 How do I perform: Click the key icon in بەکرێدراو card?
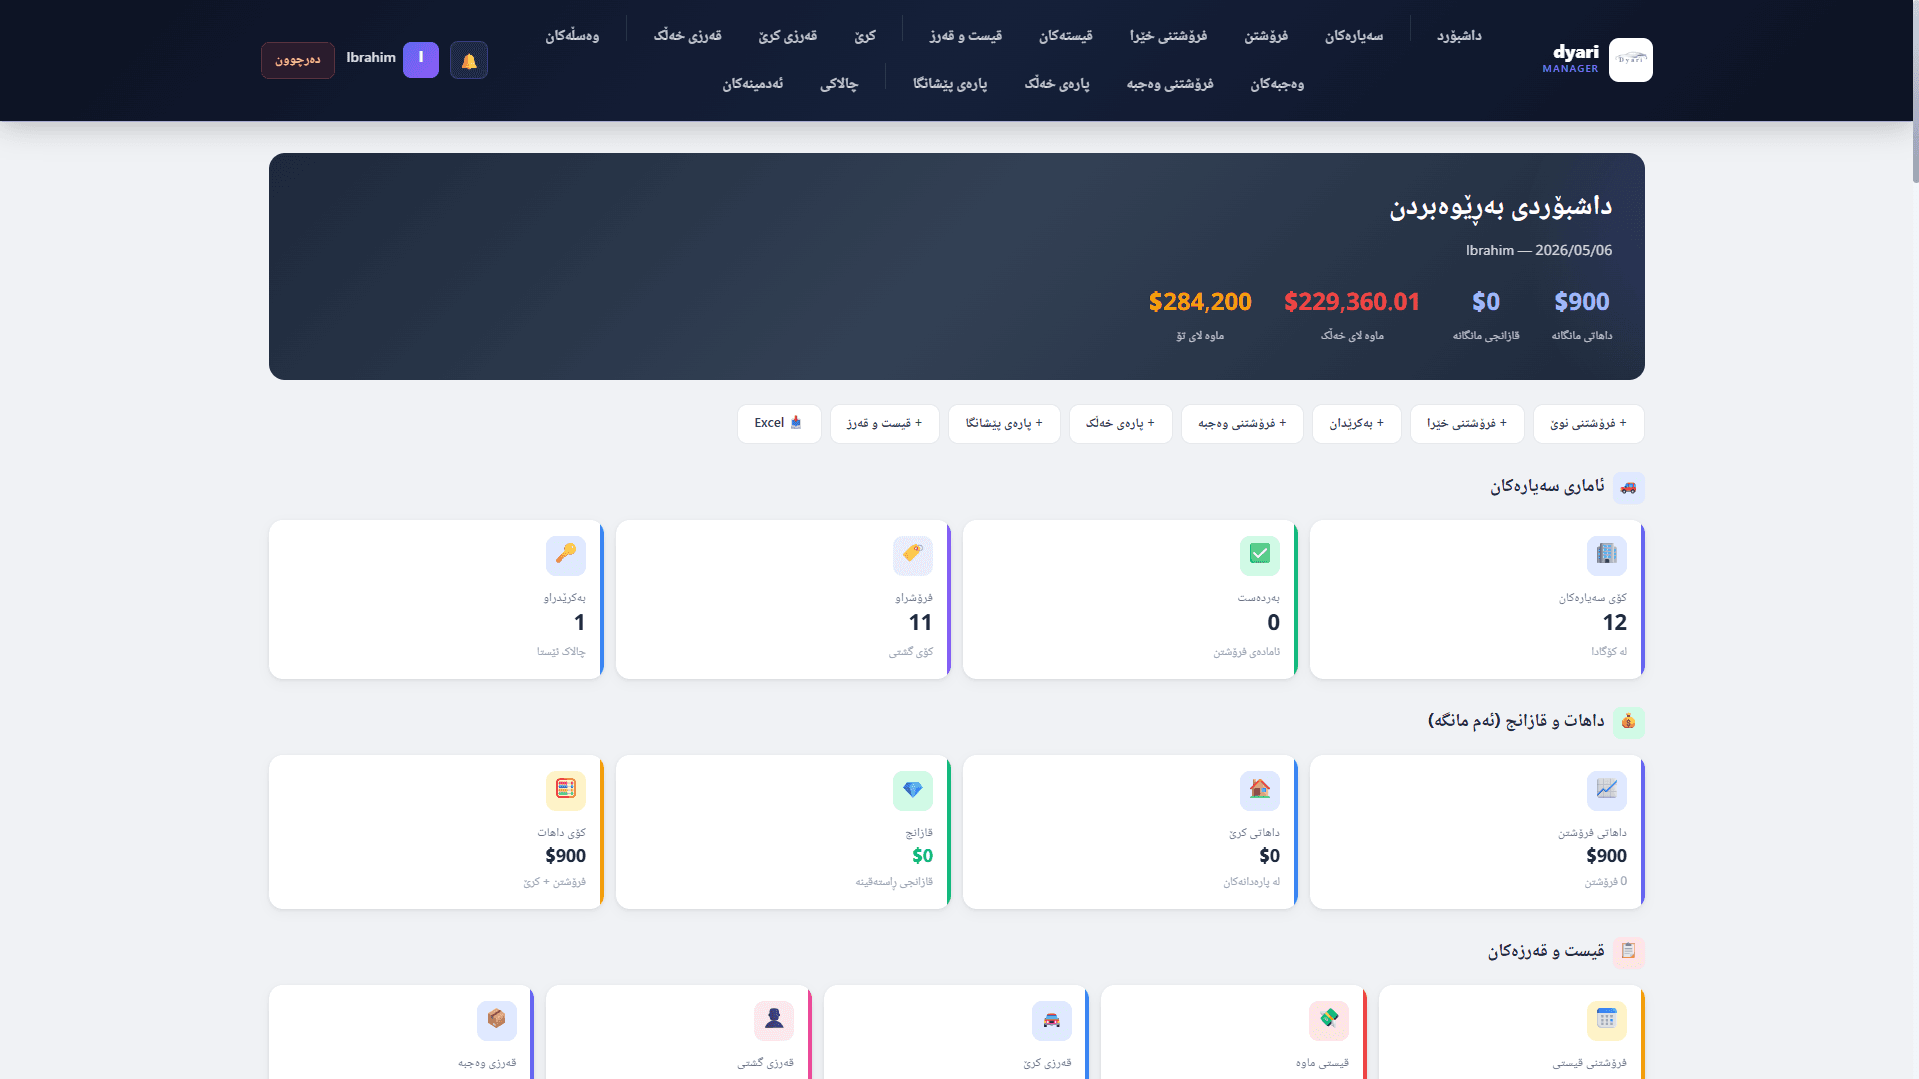tap(566, 555)
